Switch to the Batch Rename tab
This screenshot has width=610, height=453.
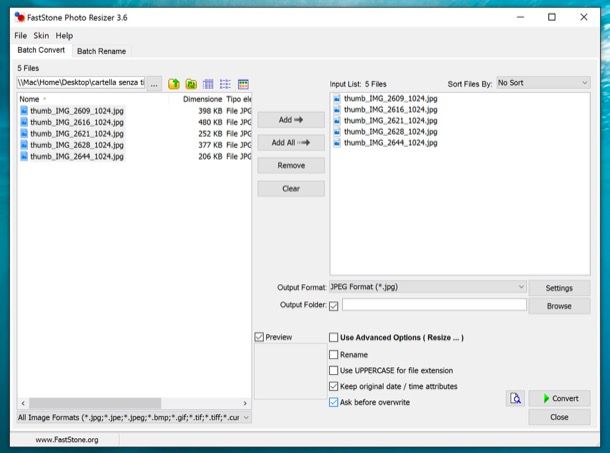(x=102, y=51)
